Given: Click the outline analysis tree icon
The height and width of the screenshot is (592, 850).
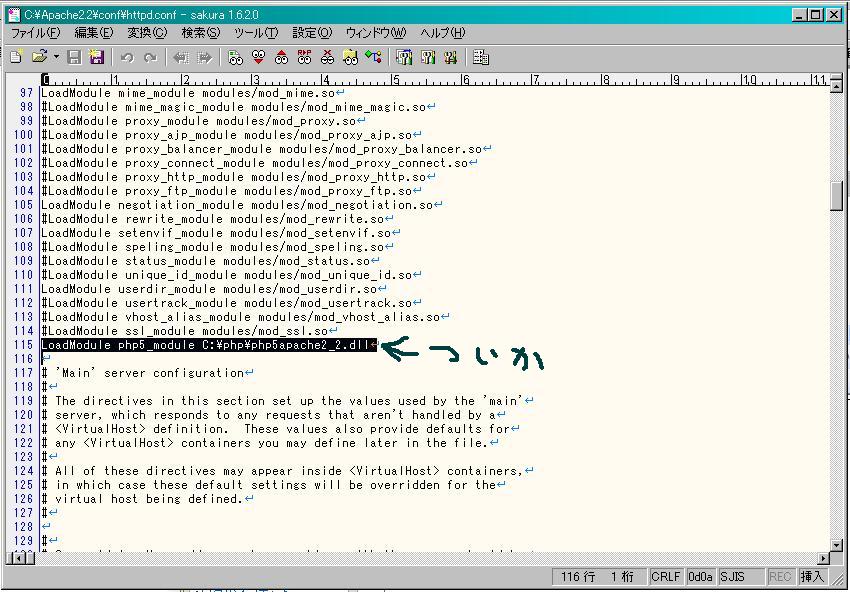Looking at the screenshot, I should (374, 57).
